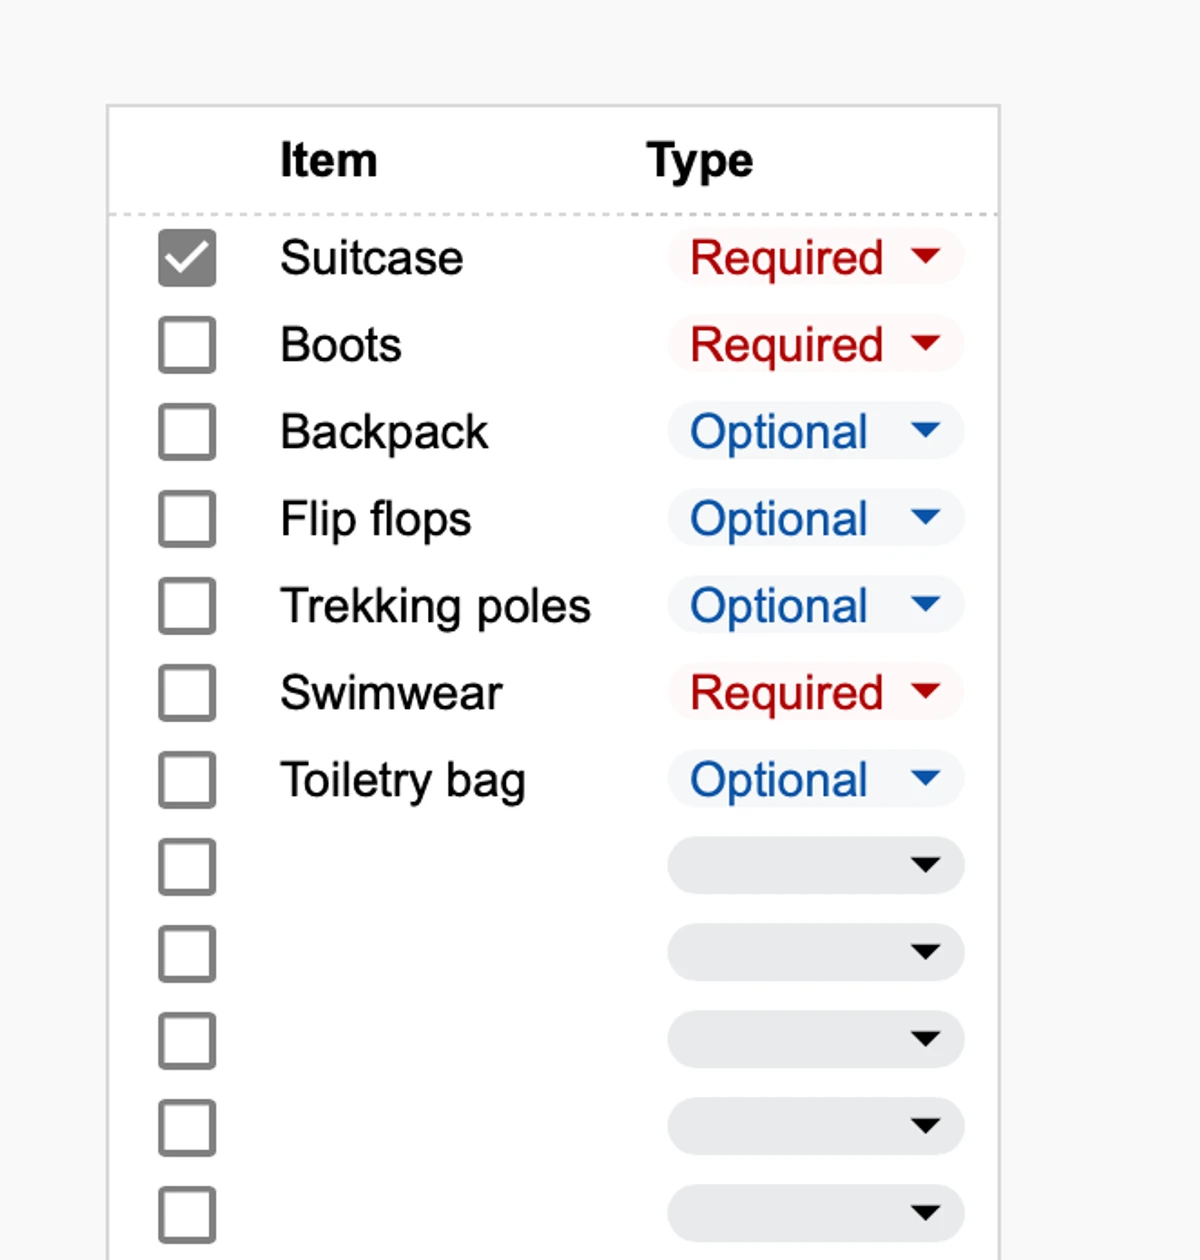Open the Optional dropdown for Backpack
Screen dimensions: 1200x1260
point(815,432)
